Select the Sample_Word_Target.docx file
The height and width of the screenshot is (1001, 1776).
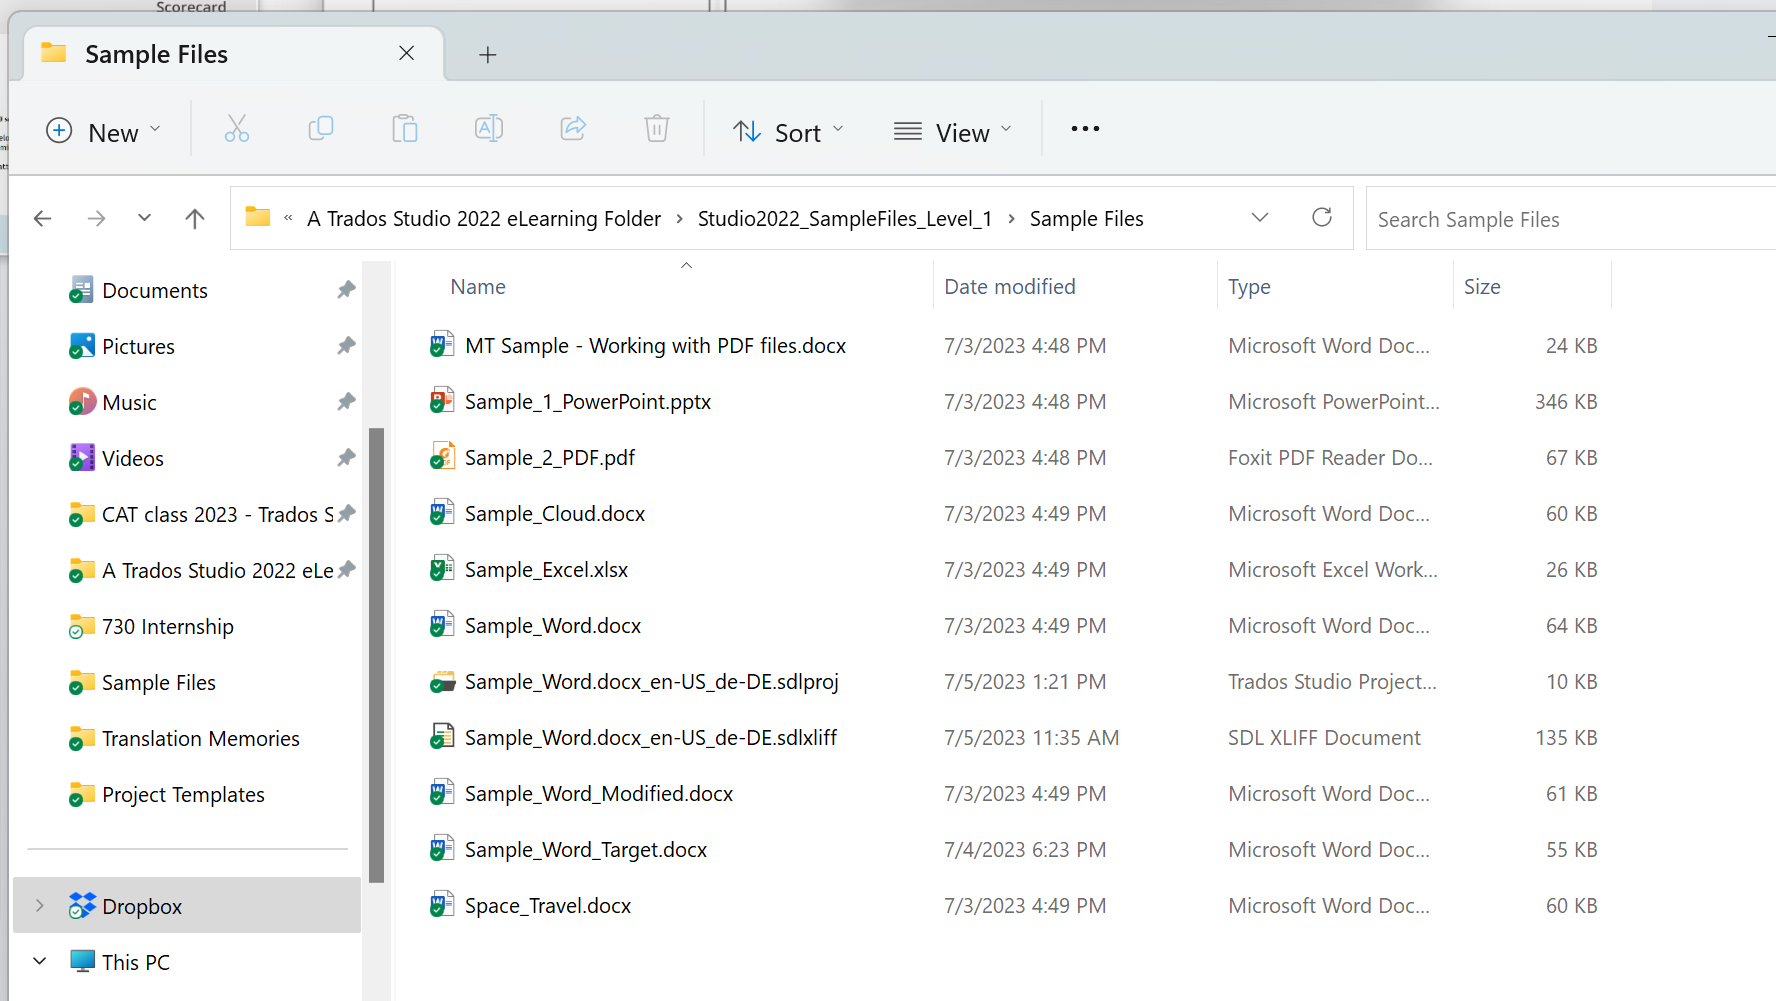point(586,850)
